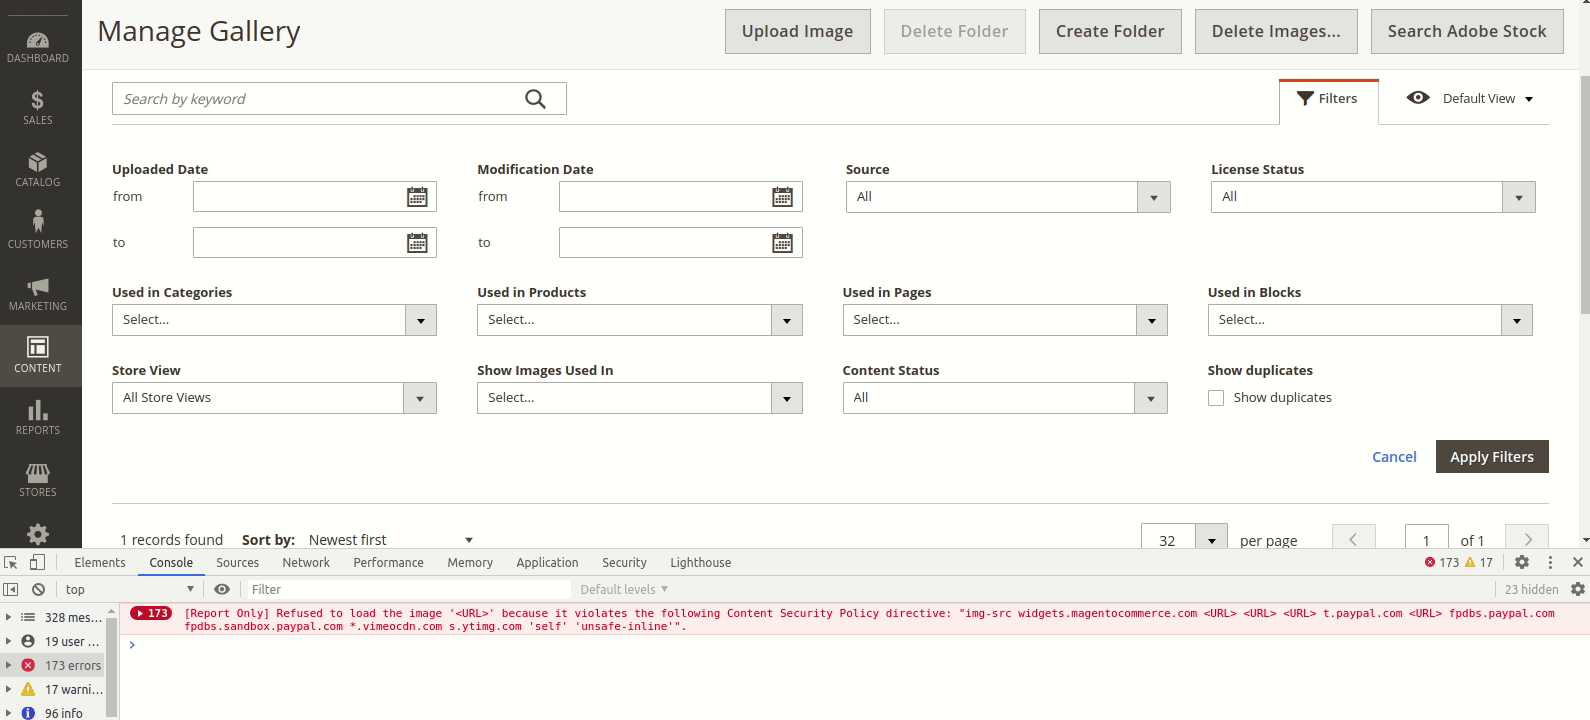This screenshot has height=720, width=1590.
Task: Open calendar for Uploaded Date to
Action: (417, 243)
